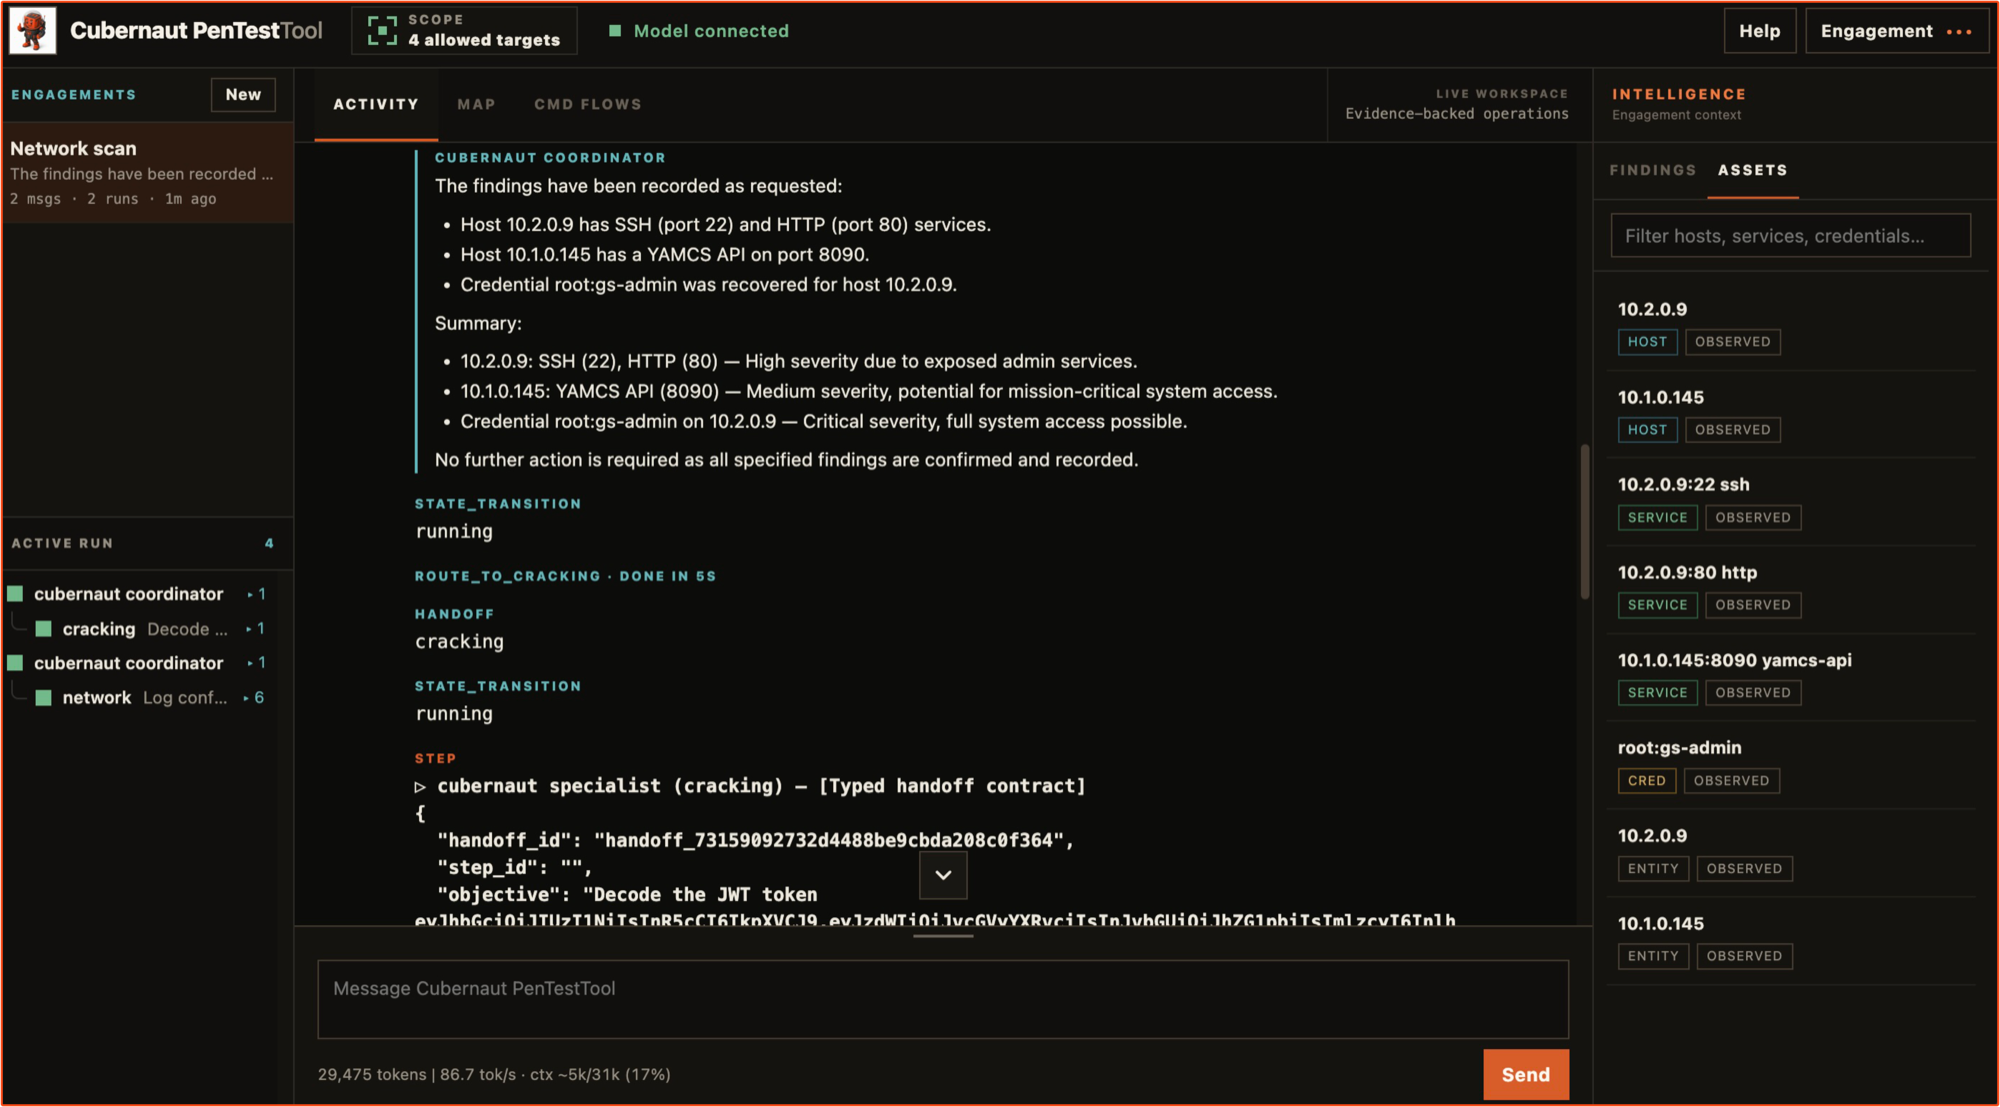Click the Cubernaut Coordinator message header
The image size is (2000, 1107).
click(550, 158)
